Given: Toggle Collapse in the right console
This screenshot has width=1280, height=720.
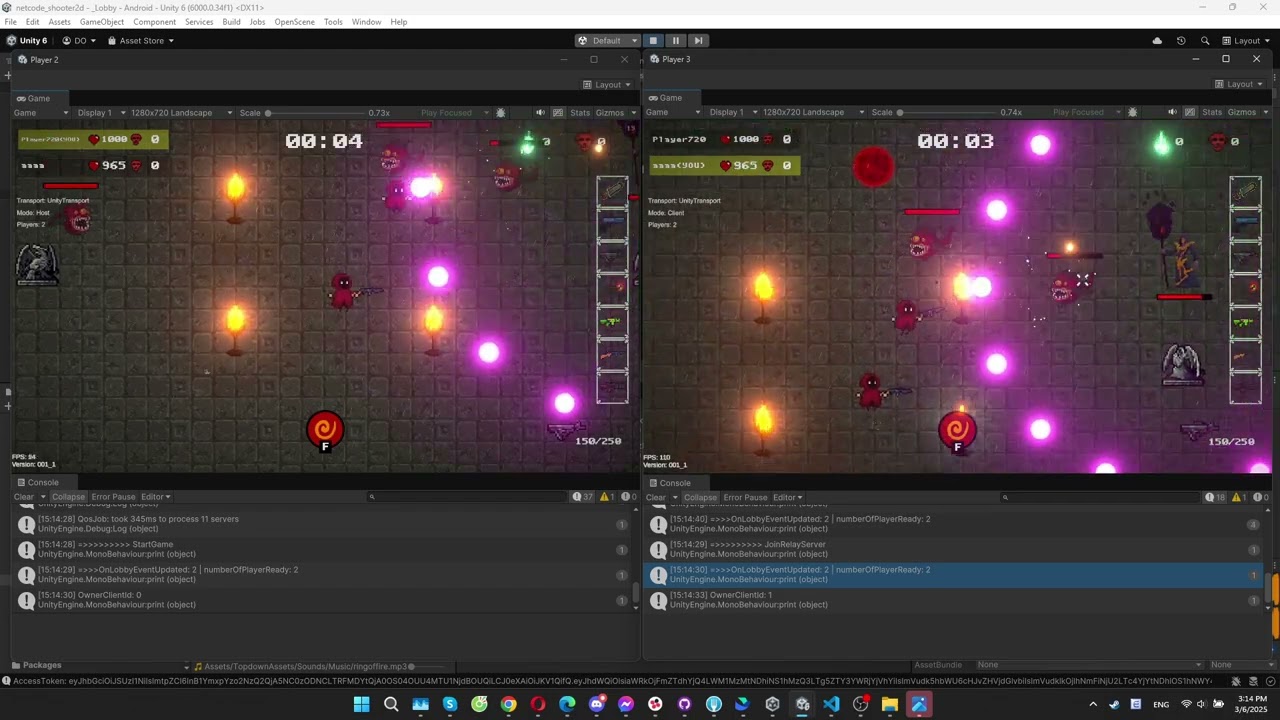Looking at the screenshot, I should [700, 497].
